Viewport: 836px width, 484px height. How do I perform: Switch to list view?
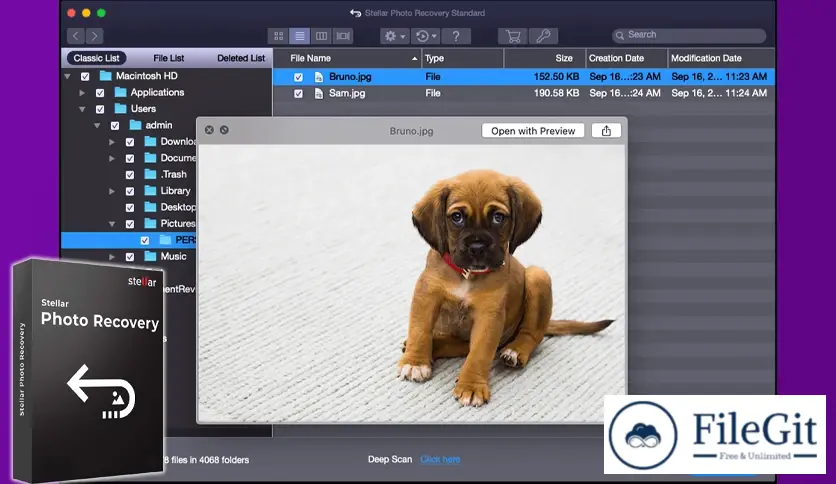pyautogui.click(x=300, y=36)
